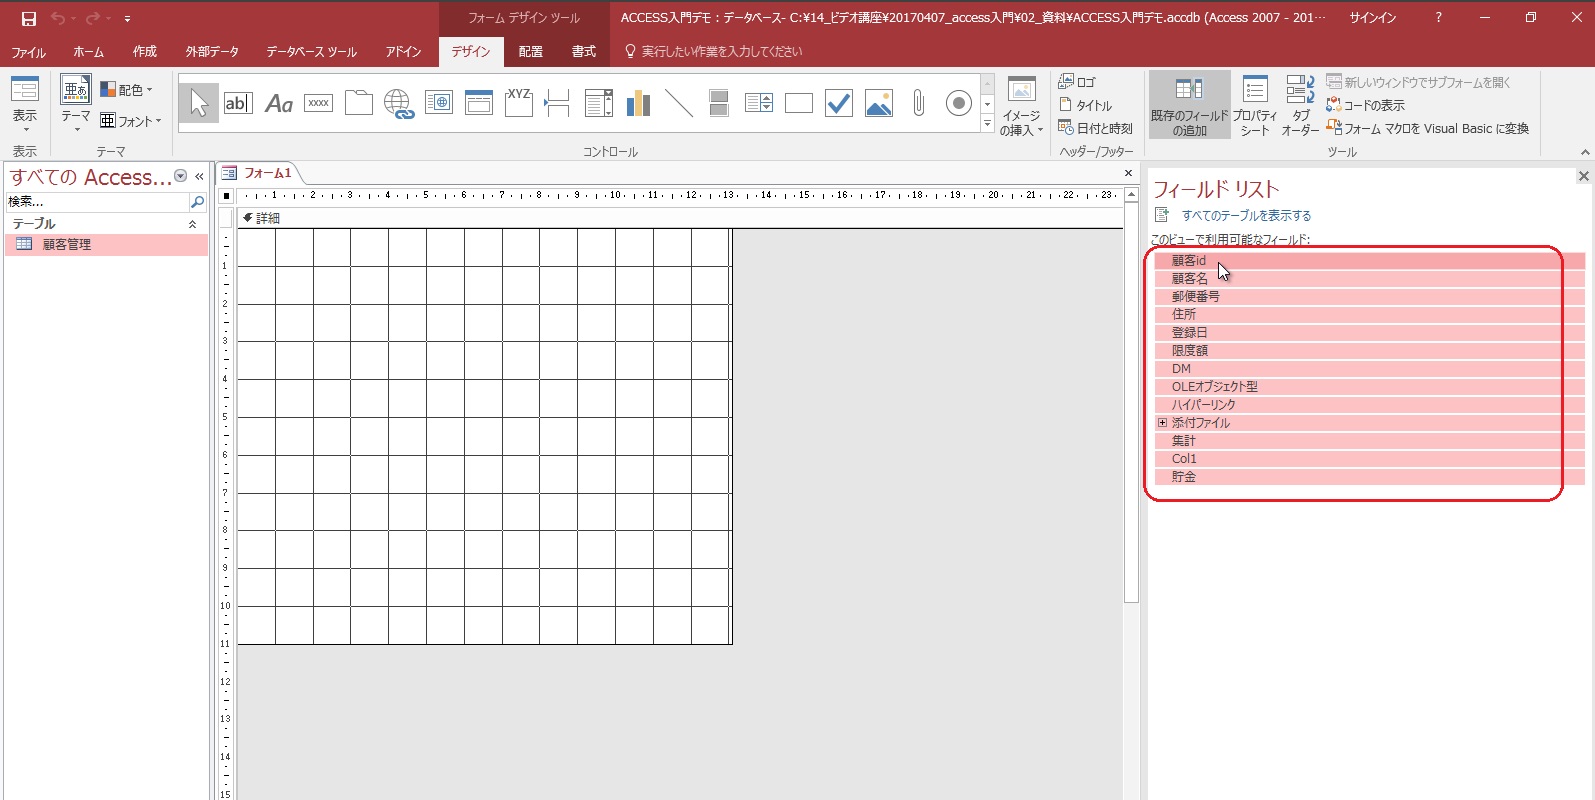Save with the quick access floppy icon

(29, 18)
